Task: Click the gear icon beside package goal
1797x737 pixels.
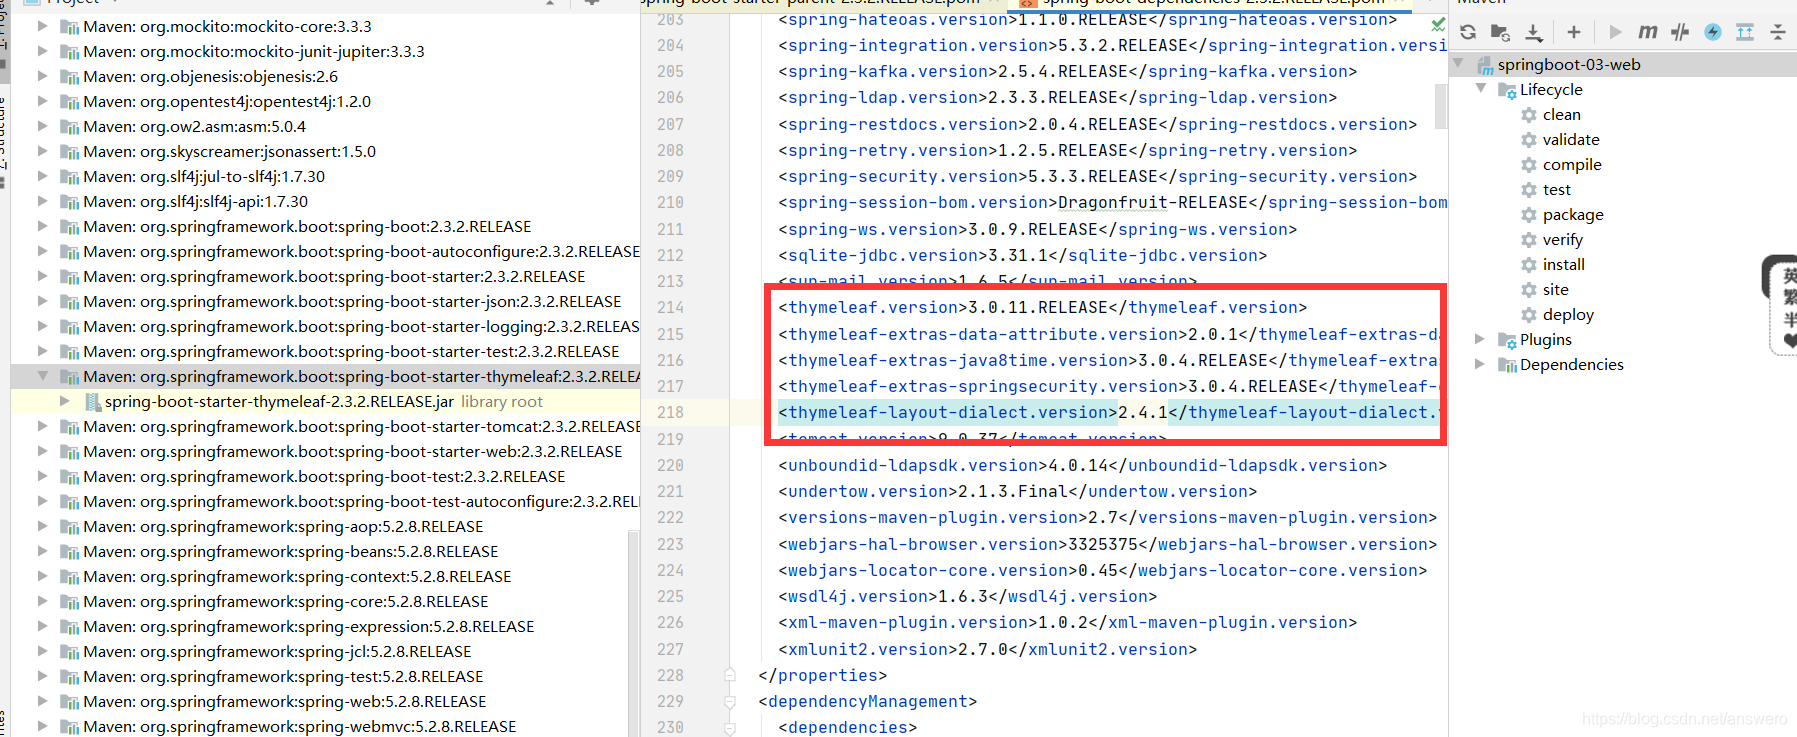Action: (1529, 215)
